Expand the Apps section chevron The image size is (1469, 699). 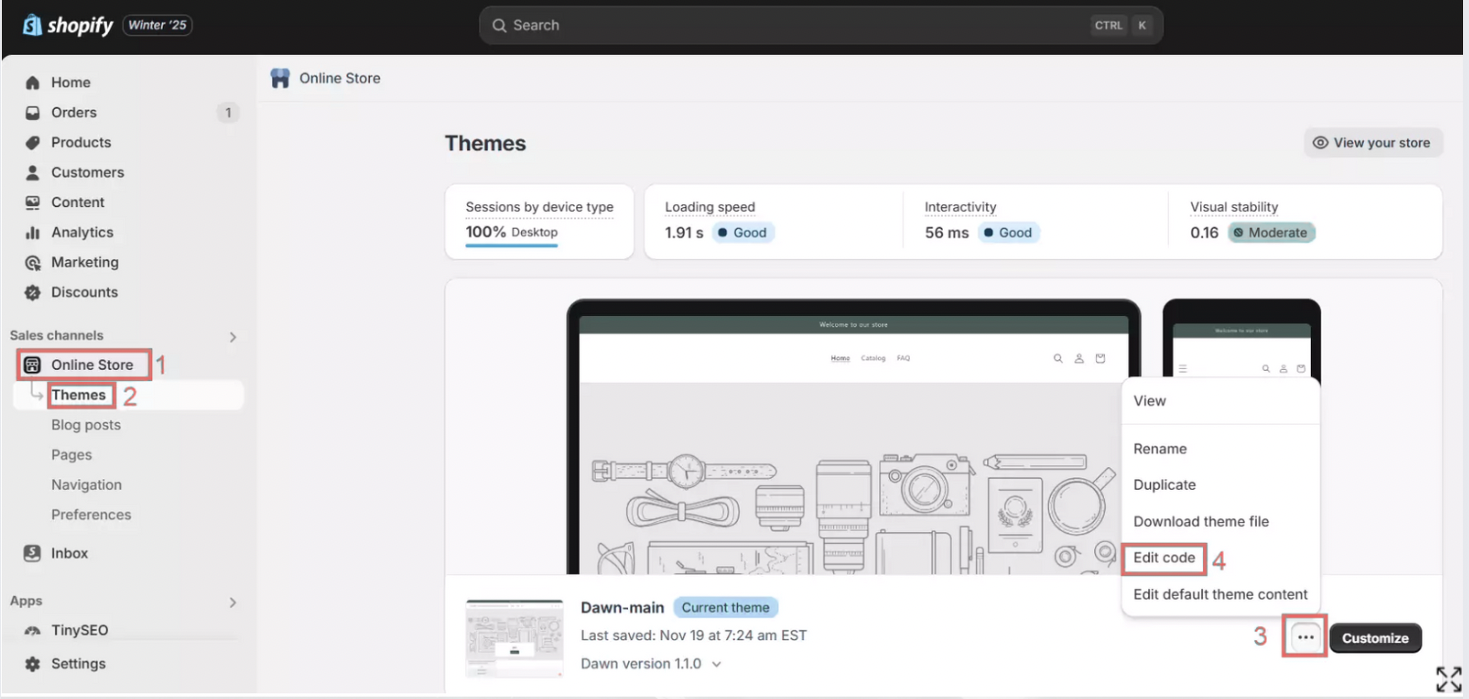click(232, 602)
